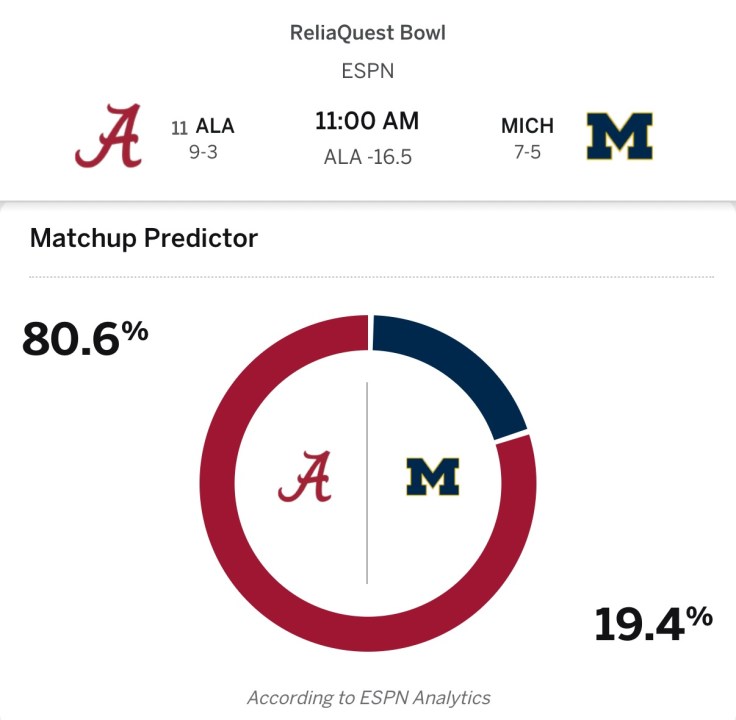Select the ESPN network label
This screenshot has height=720, width=736.
point(367,71)
